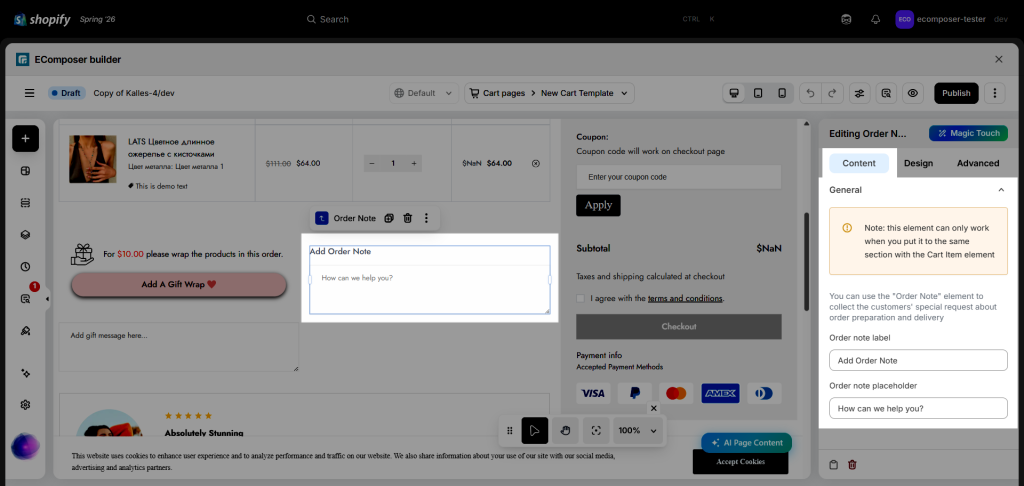Image resolution: width=1024 pixels, height=486 pixels.
Task: Open the ecomposer-tester account menu
Action: [x=952, y=19]
